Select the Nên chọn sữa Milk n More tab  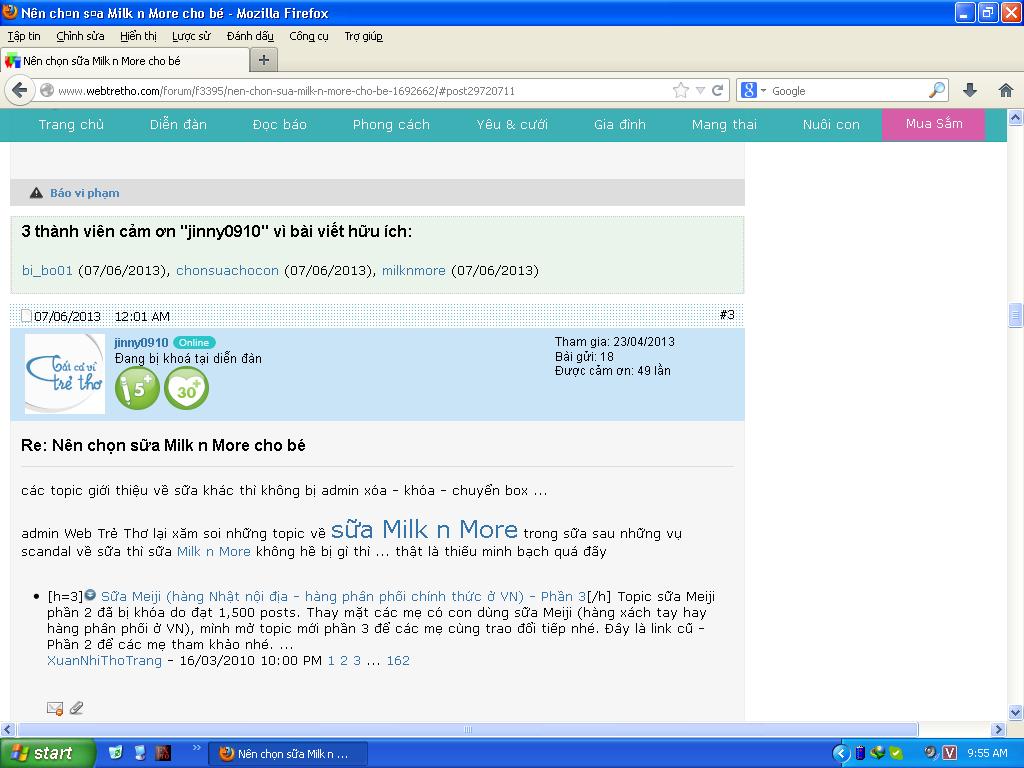tap(125, 61)
